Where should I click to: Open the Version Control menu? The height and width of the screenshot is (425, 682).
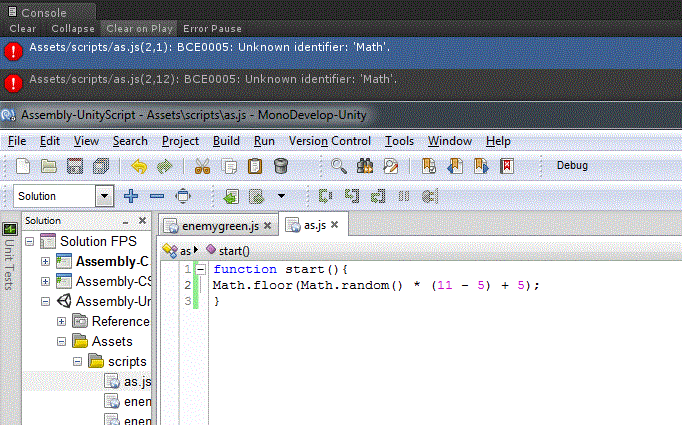[x=330, y=141]
